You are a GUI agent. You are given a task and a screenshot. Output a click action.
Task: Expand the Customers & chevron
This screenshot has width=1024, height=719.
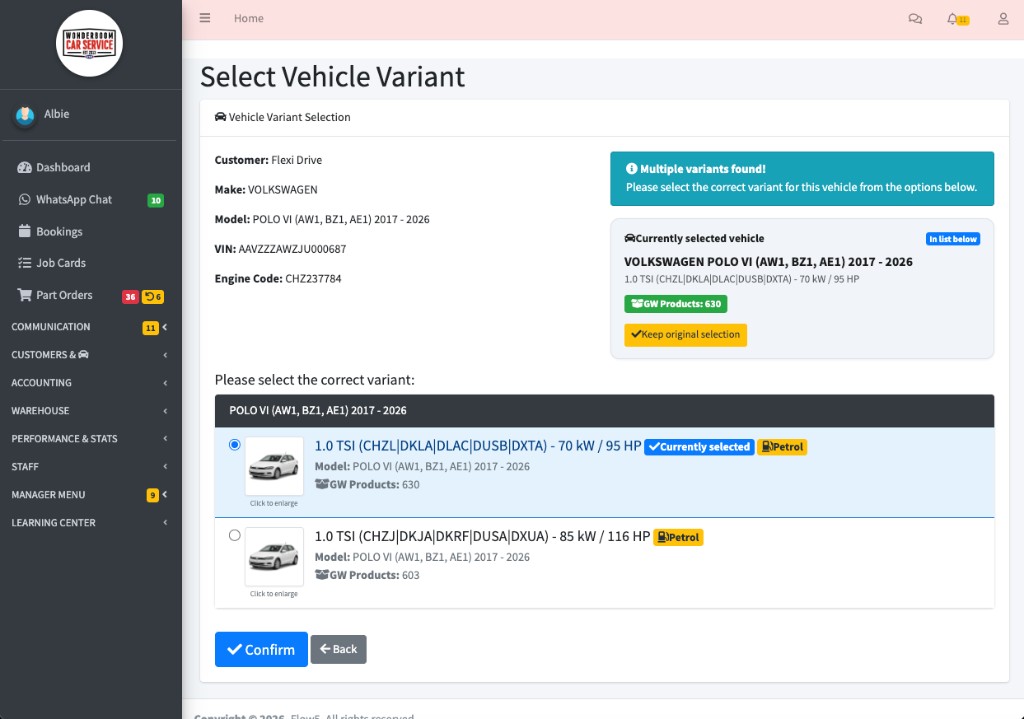[x=165, y=355]
